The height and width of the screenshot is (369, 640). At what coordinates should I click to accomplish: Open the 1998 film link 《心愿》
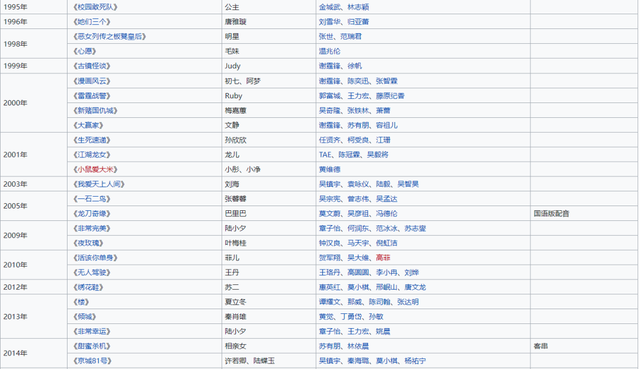click(84, 51)
